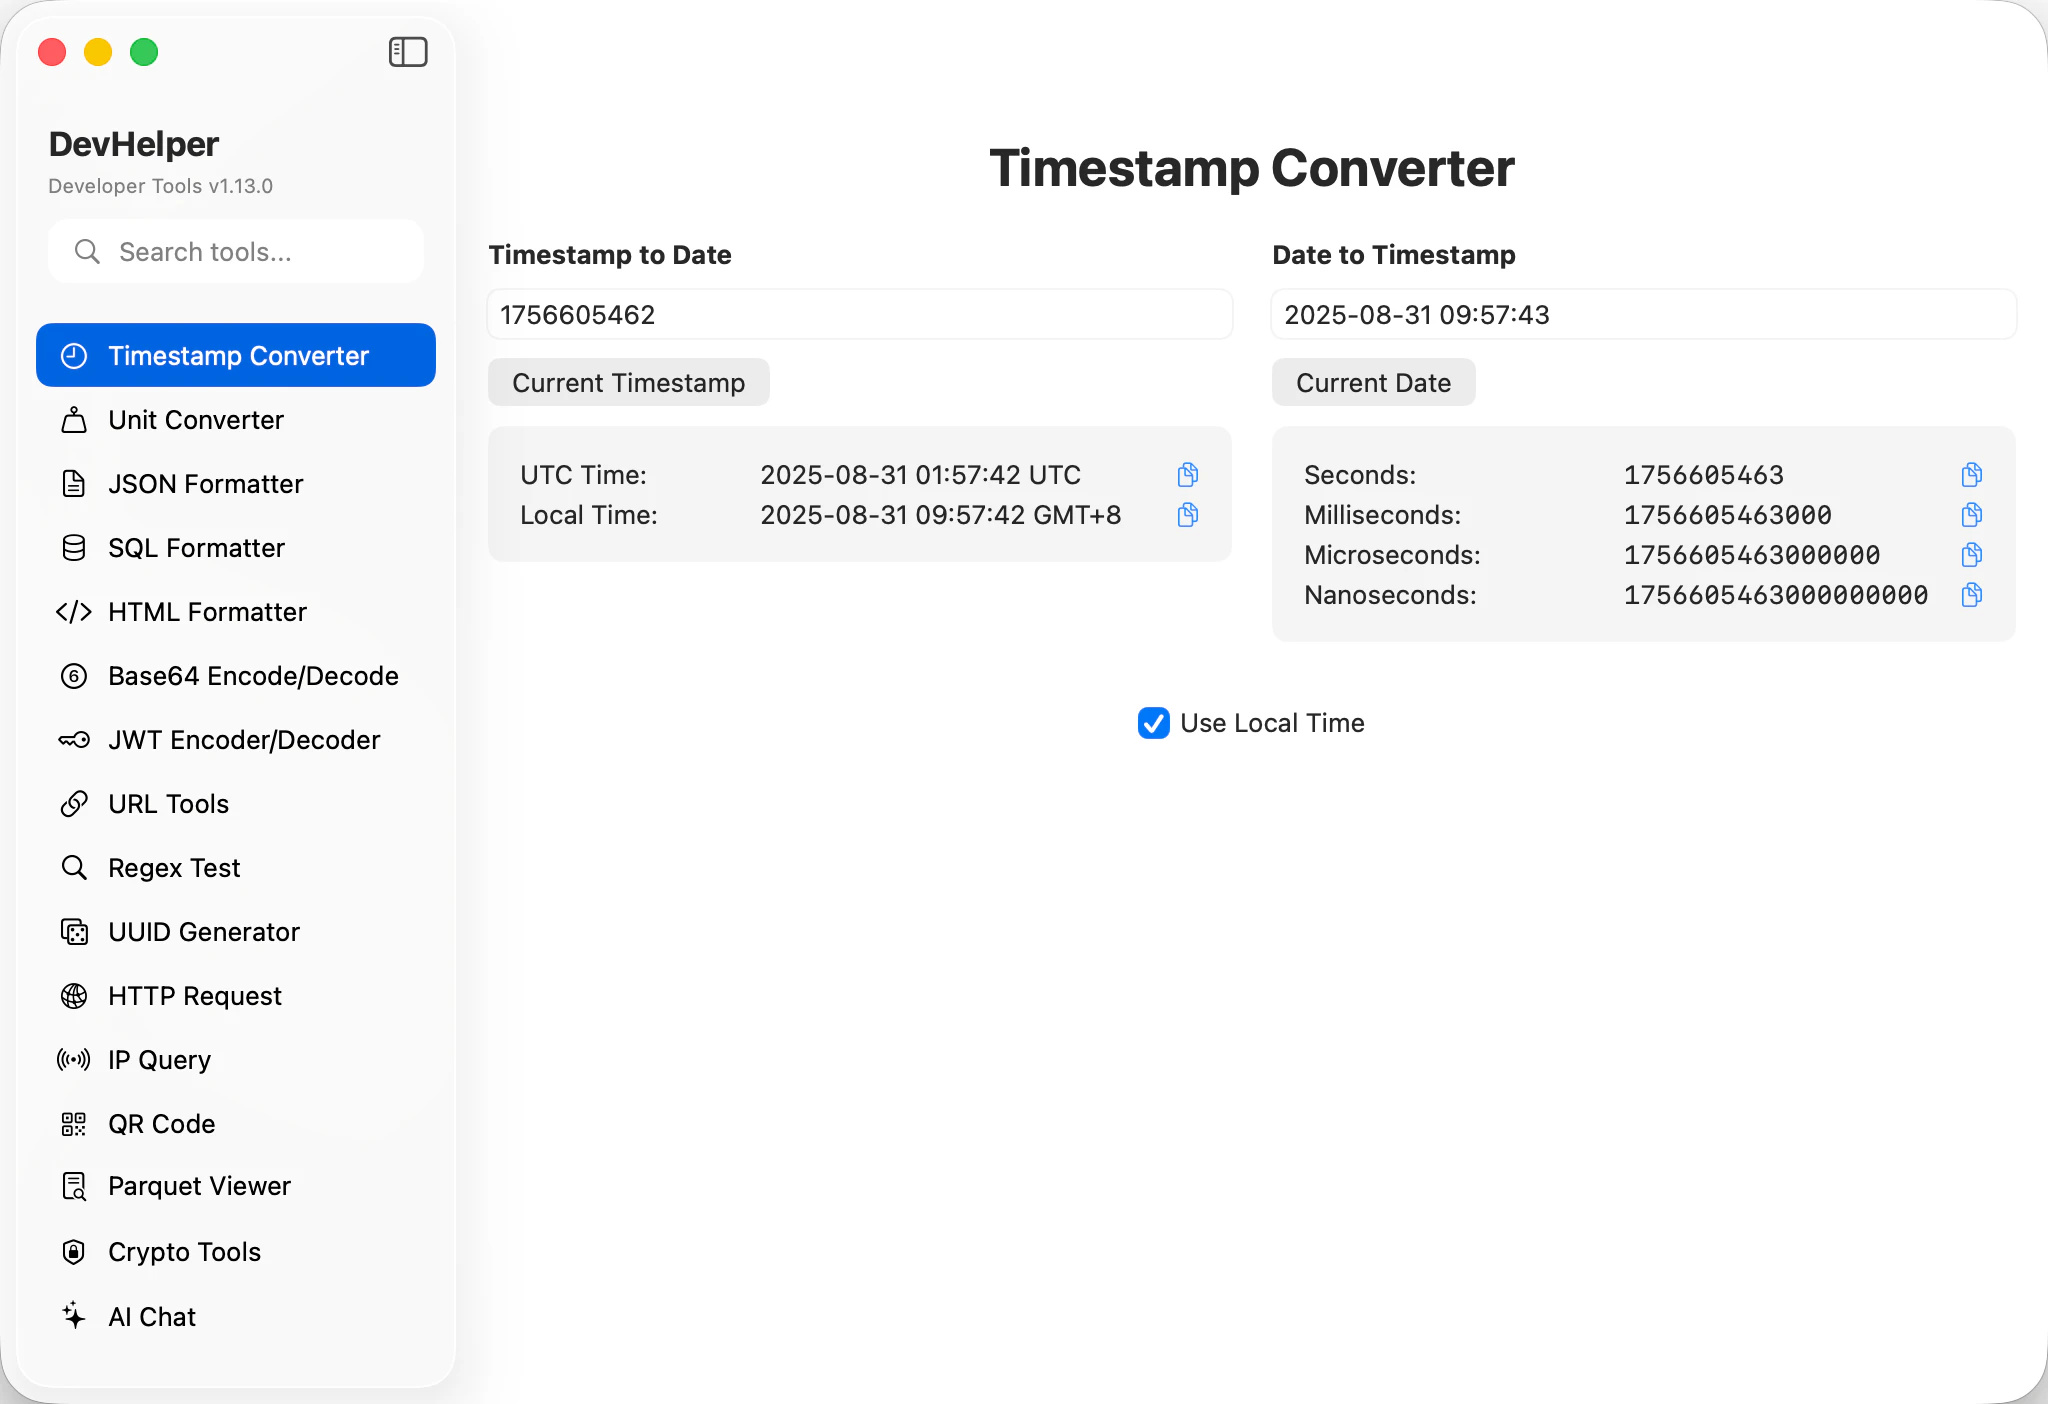2048x1404 pixels.
Task: Copy the UTC Time value
Action: point(1188,474)
